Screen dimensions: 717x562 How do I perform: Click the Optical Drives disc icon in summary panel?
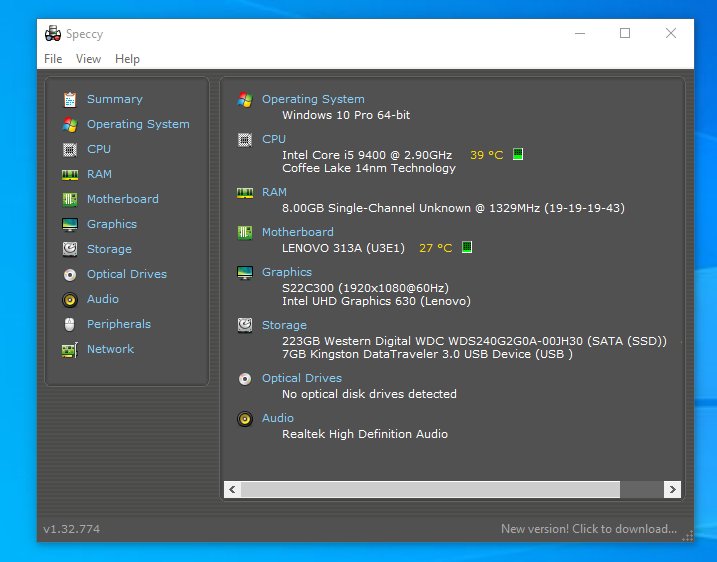tap(245, 379)
